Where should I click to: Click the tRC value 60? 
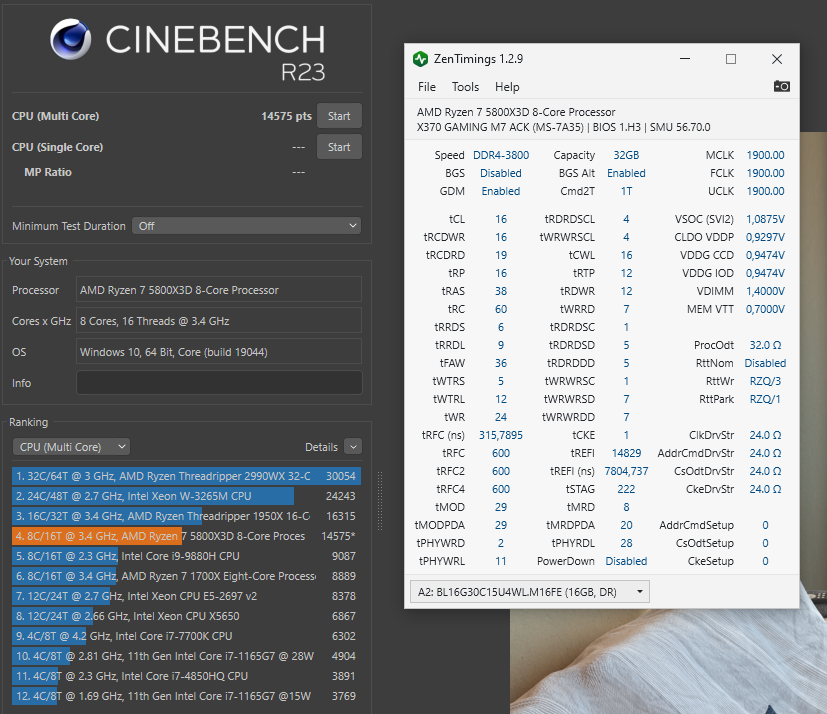(501, 309)
